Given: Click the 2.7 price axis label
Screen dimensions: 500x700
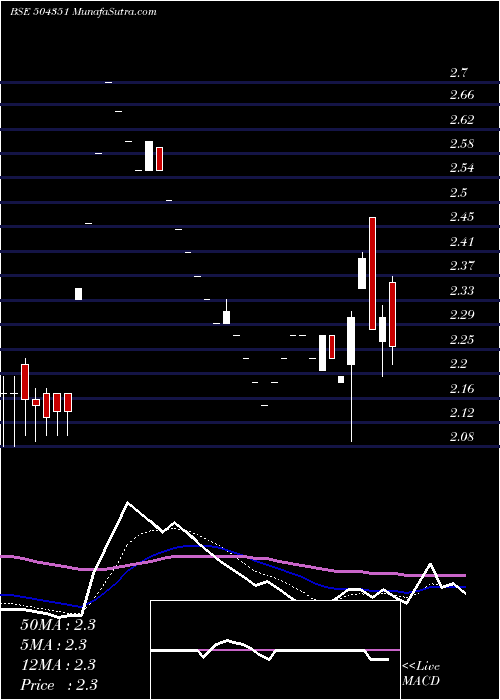Looking at the screenshot, I should coord(458,73).
